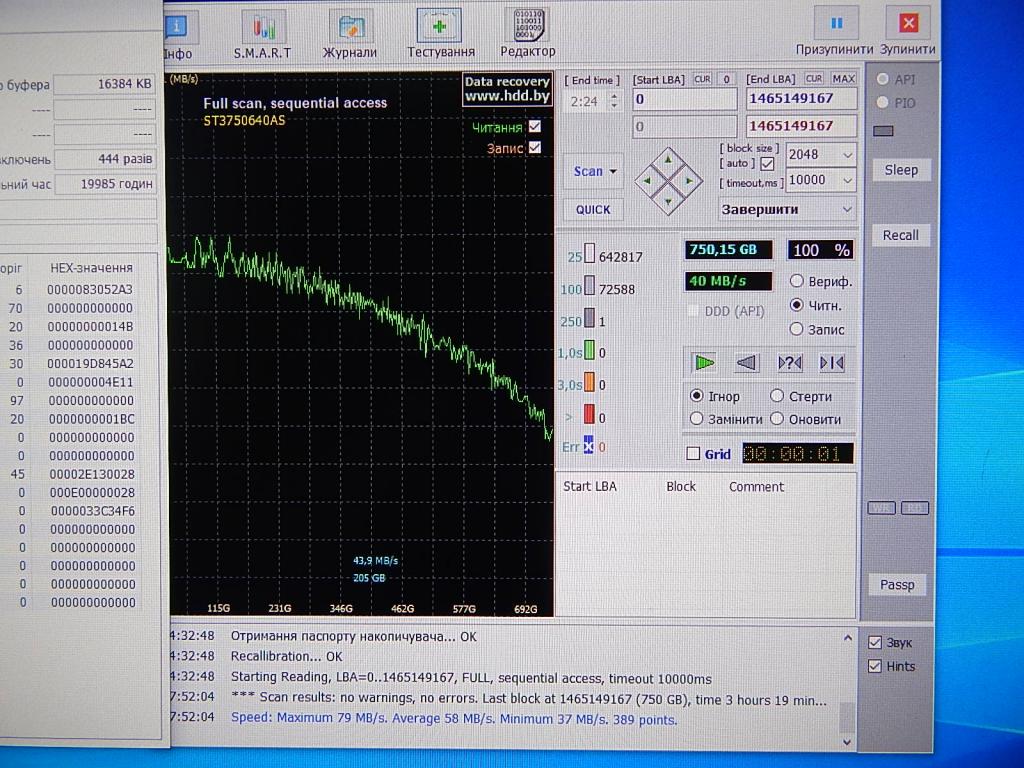Enable the Grid checkbox
Viewport: 1024px width, 768px height.
(x=694, y=453)
